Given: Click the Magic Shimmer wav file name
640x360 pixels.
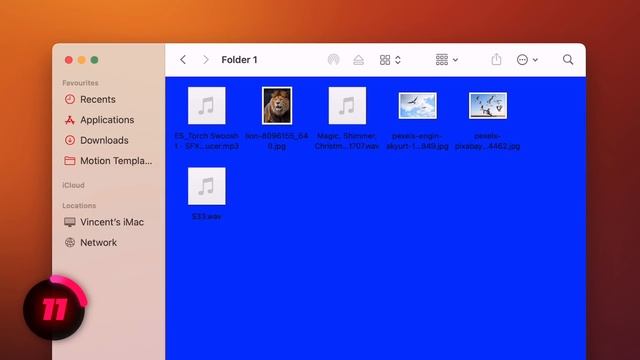Looking at the screenshot, I should coord(347,141).
